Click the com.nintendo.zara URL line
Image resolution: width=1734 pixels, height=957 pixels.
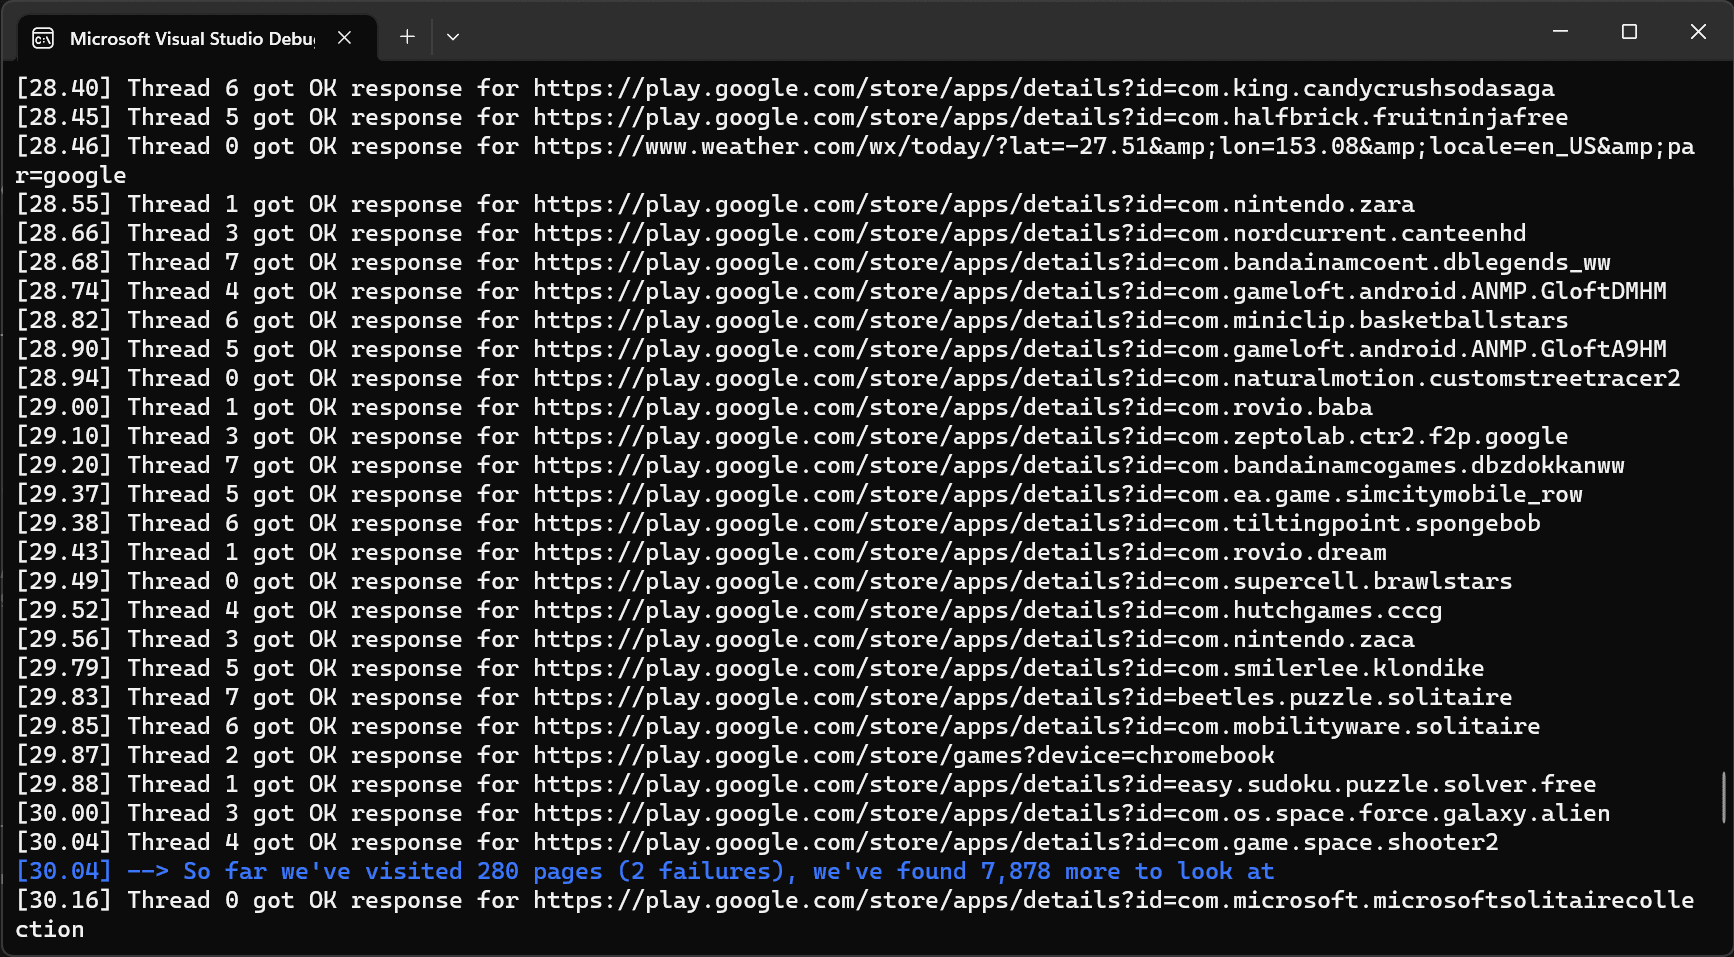click(715, 204)
